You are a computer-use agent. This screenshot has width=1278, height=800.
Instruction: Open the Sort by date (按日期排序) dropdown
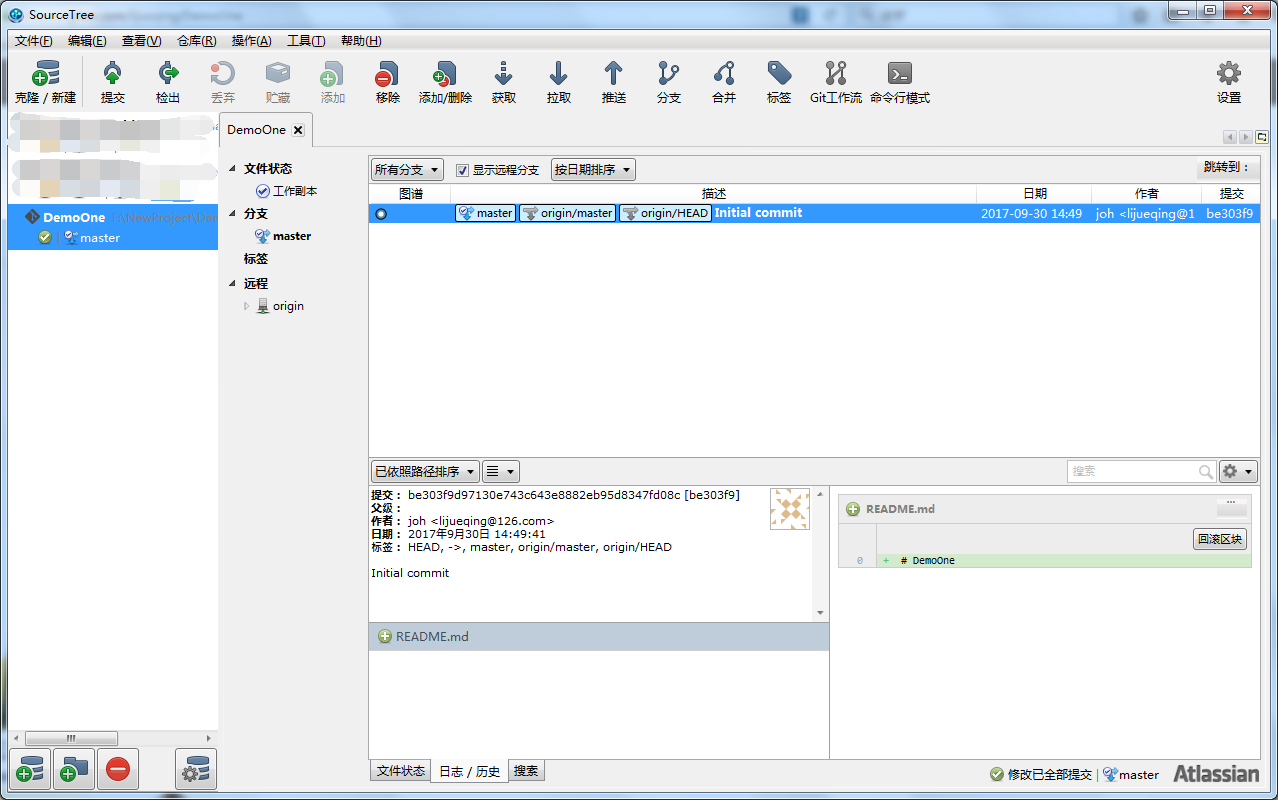(593, 170)
